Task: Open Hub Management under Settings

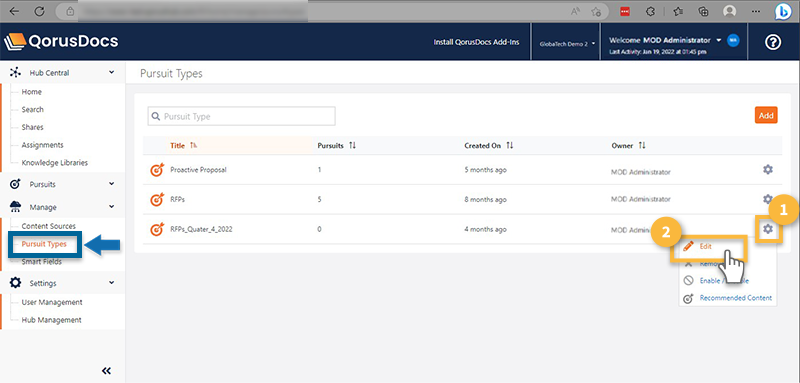Action: pyautogui.click(x=51, y=320)
